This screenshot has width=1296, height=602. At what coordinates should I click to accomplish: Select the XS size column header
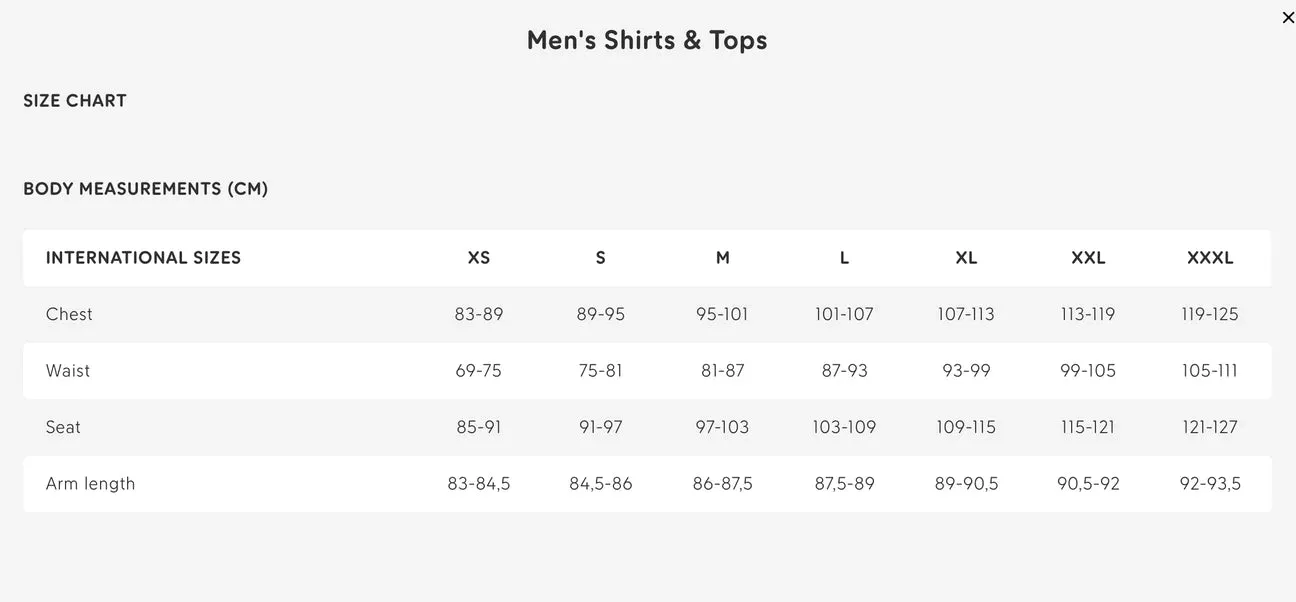coord(479,258)
